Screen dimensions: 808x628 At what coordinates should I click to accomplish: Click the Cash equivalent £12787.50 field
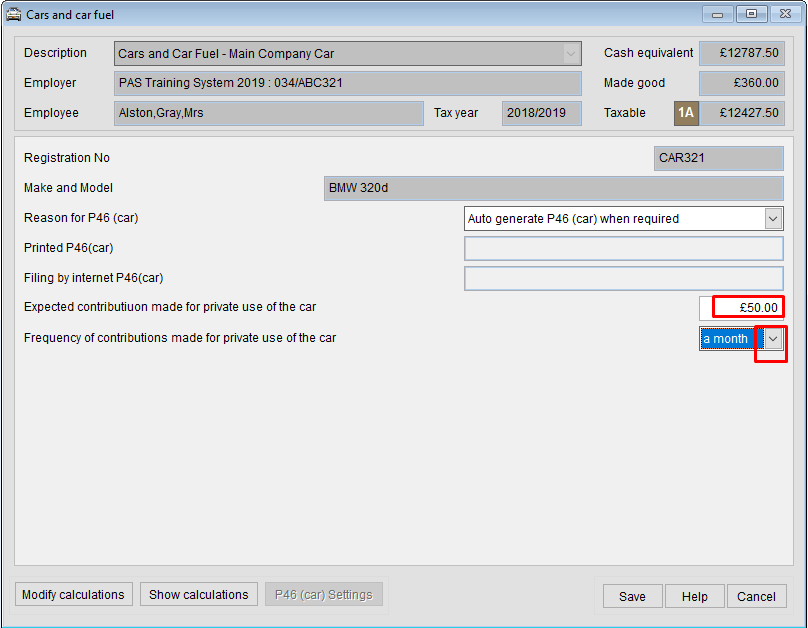pyautogui.click(x=741, y=53)
